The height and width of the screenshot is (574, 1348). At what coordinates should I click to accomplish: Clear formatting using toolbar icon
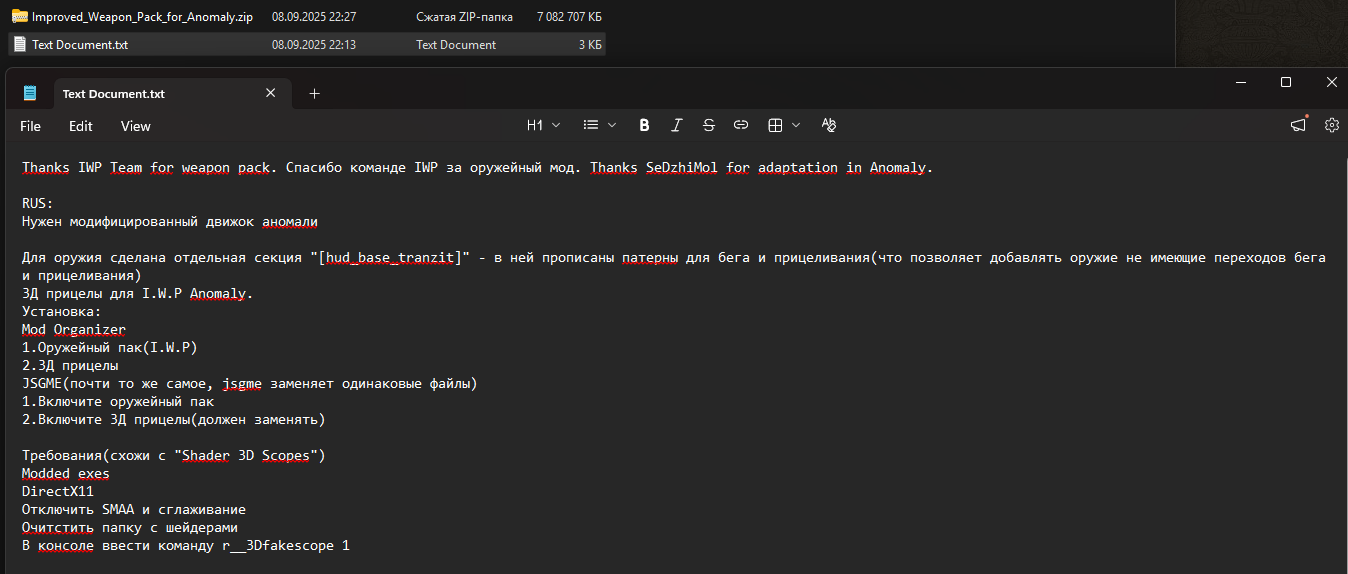coord(828,126)
